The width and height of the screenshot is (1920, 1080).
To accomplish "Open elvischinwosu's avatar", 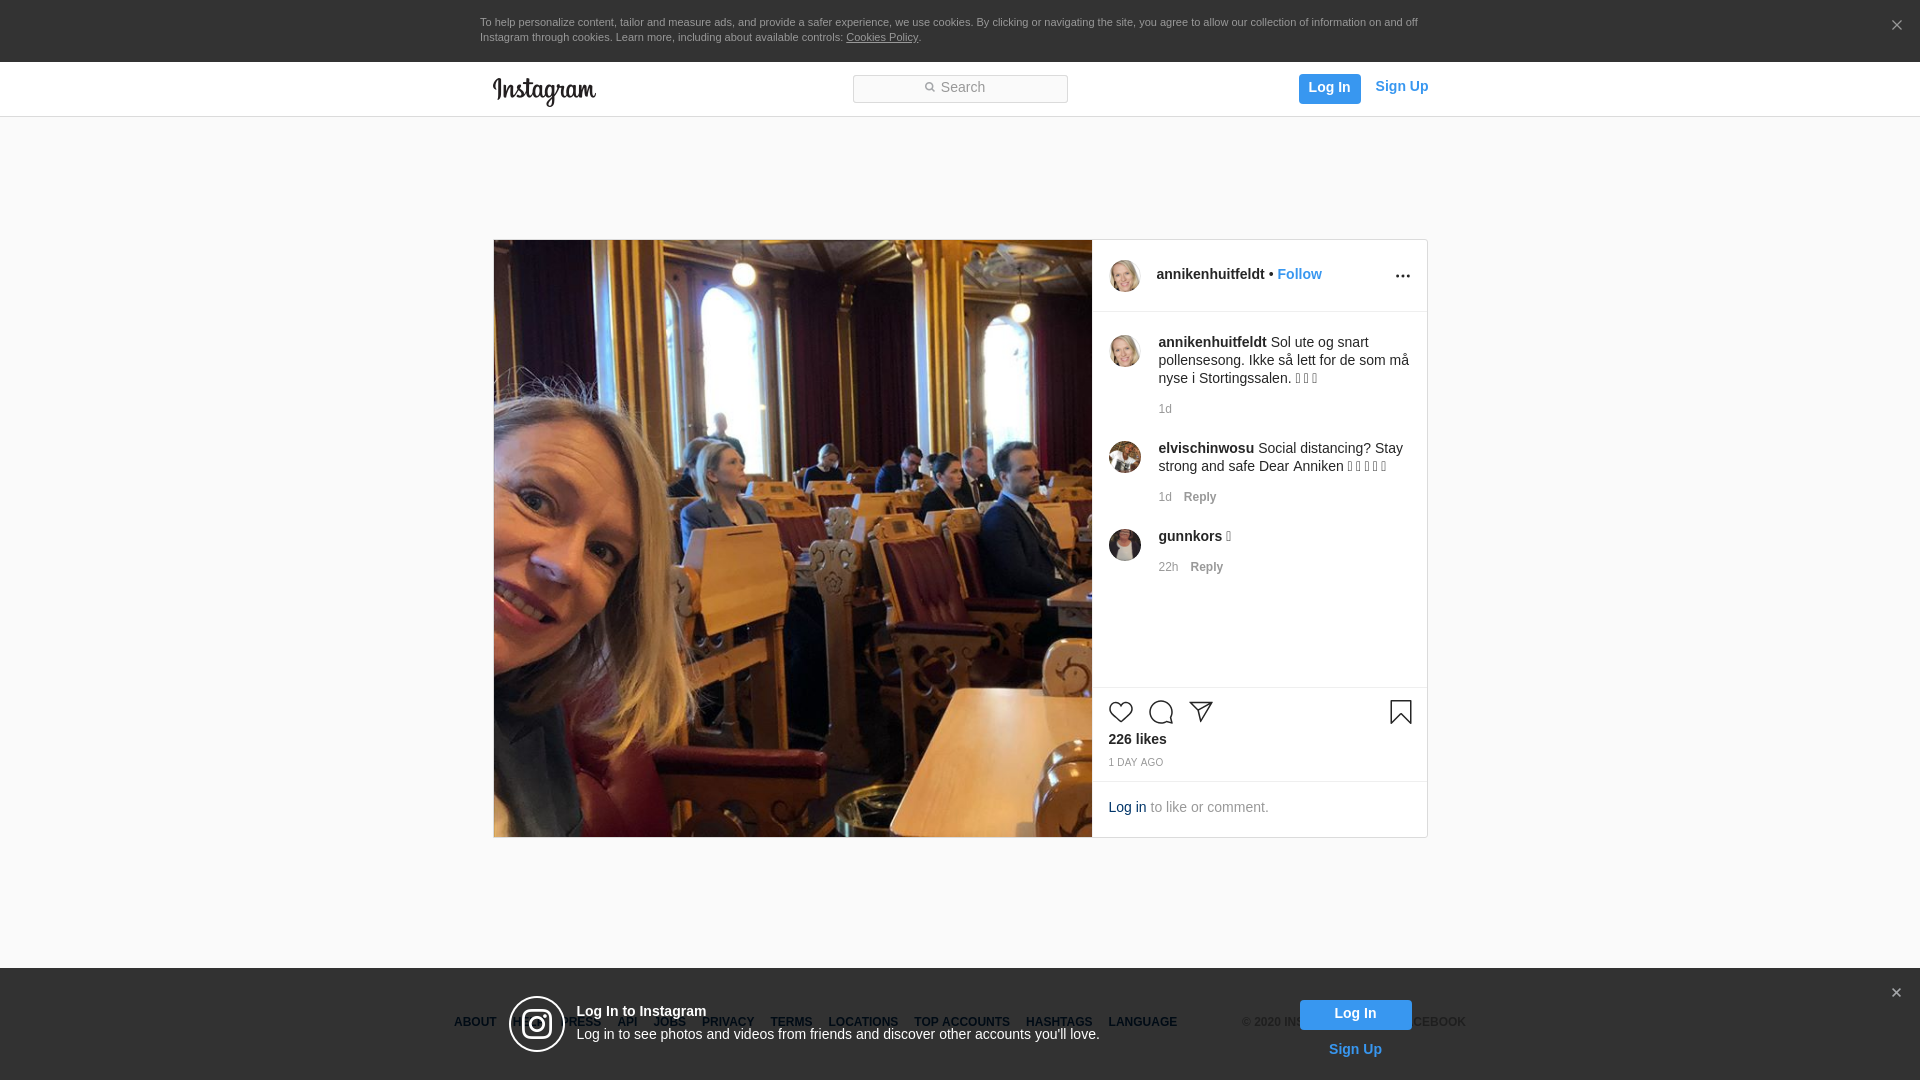I will (x=1124, y=457).
